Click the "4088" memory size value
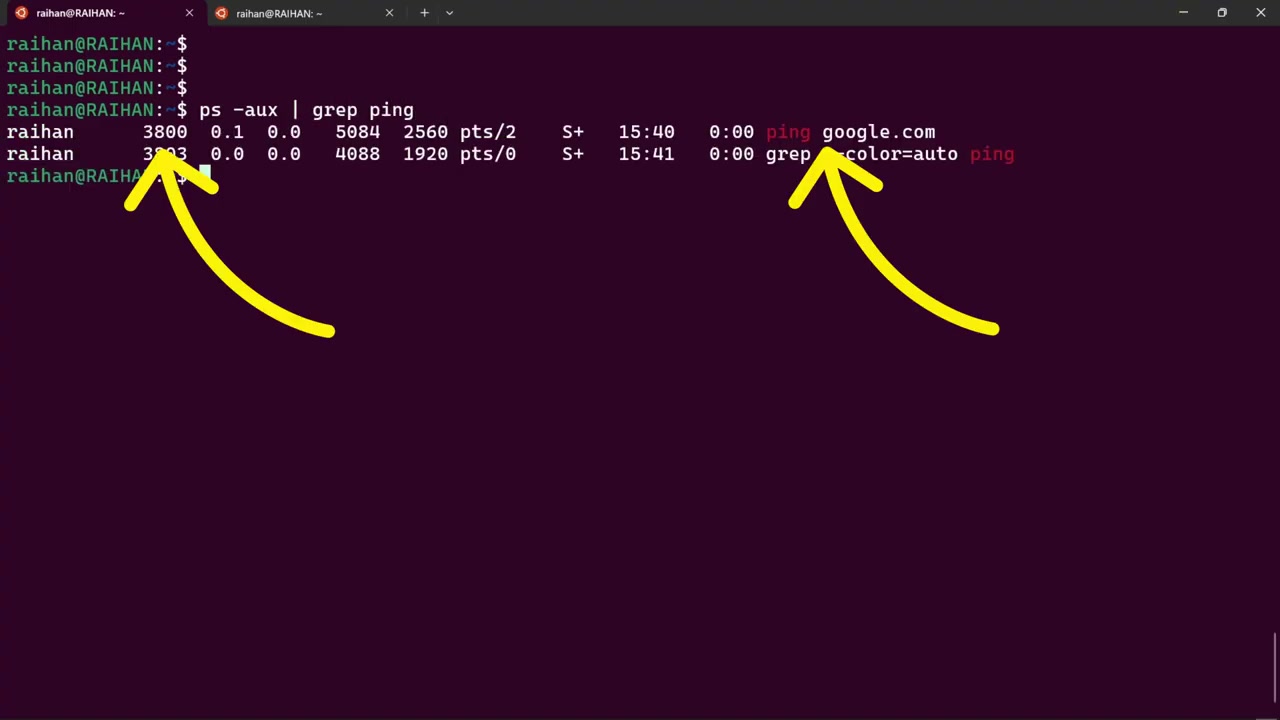 pyautogui.click(x=357, y=154)
